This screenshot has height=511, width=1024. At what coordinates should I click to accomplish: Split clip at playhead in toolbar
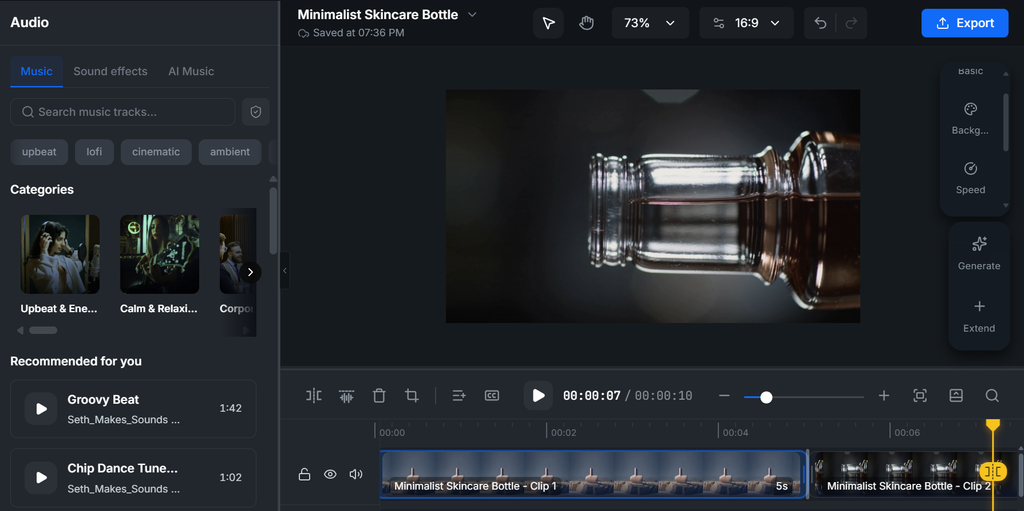(x=314, y=395)
